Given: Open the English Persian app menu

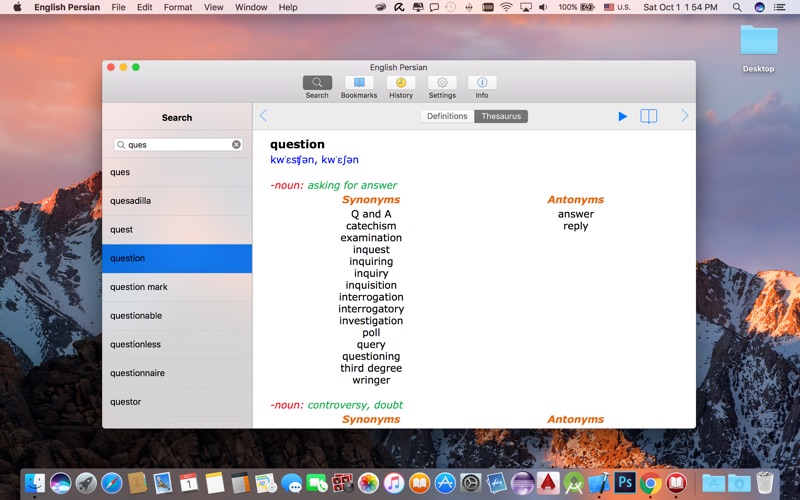Looking at the screenshot, I should [67, 7].
